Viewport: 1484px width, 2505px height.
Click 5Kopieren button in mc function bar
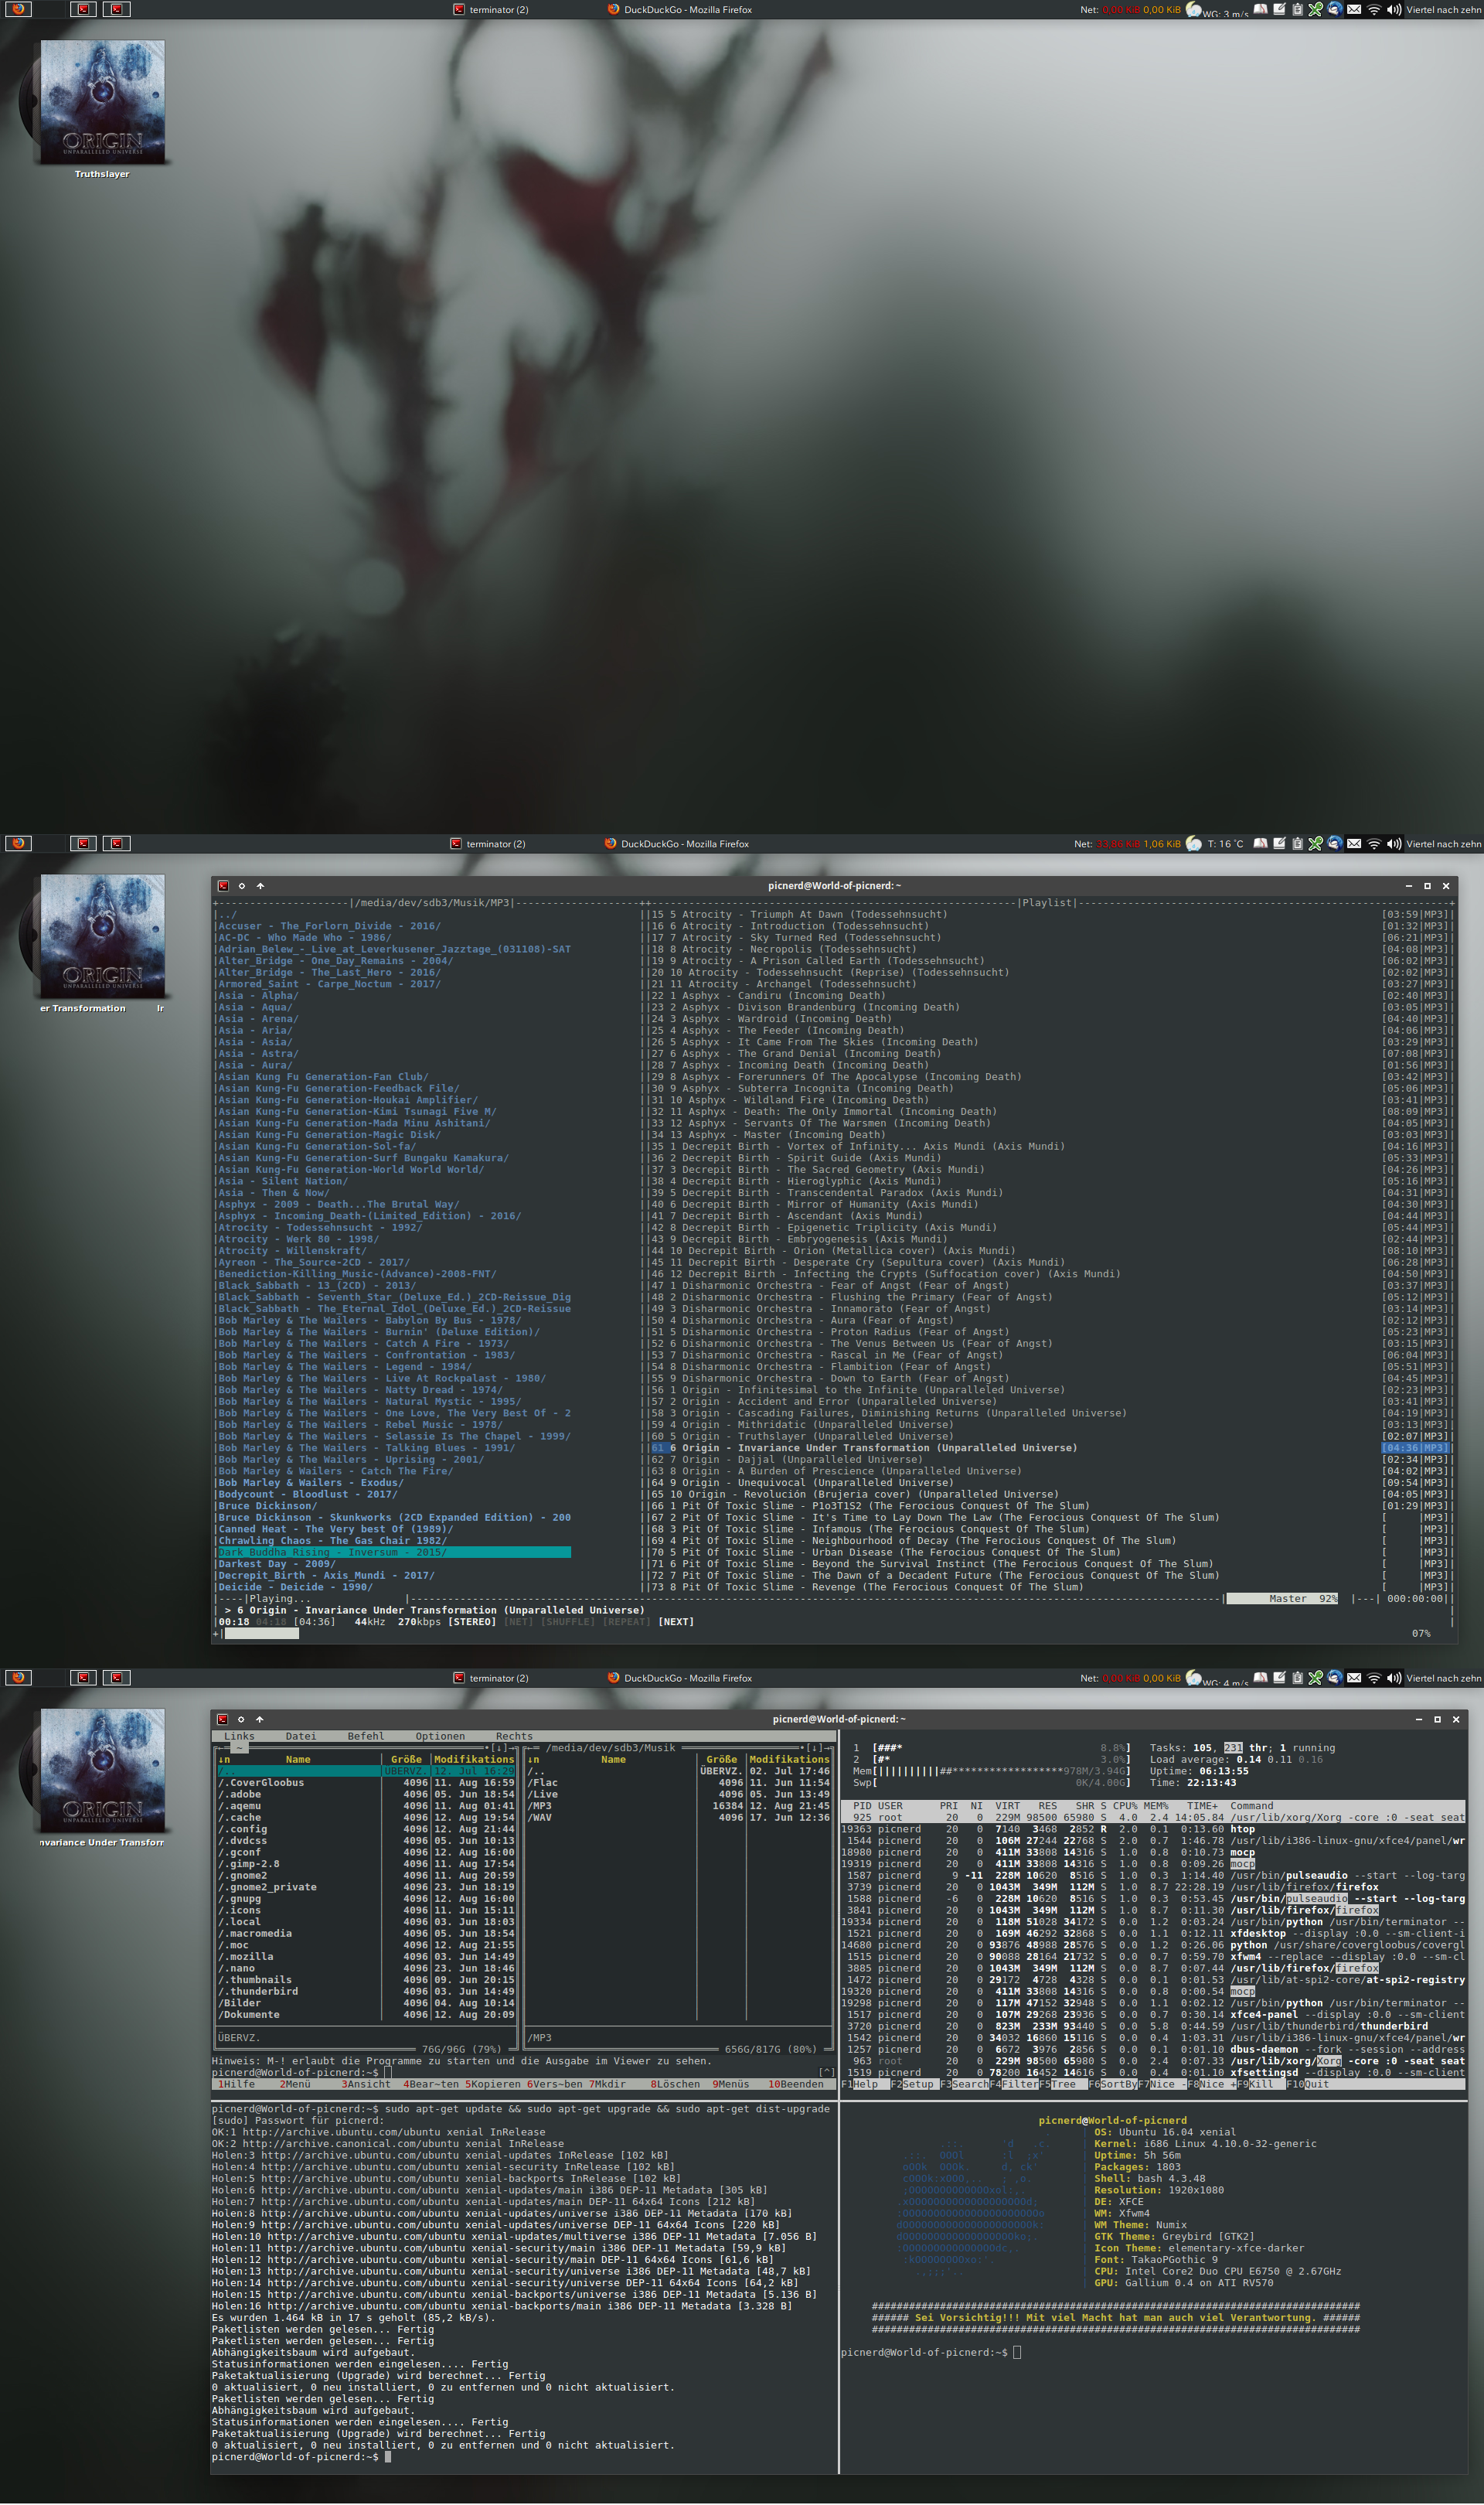pyautogui.click(x=493, y=2085)
